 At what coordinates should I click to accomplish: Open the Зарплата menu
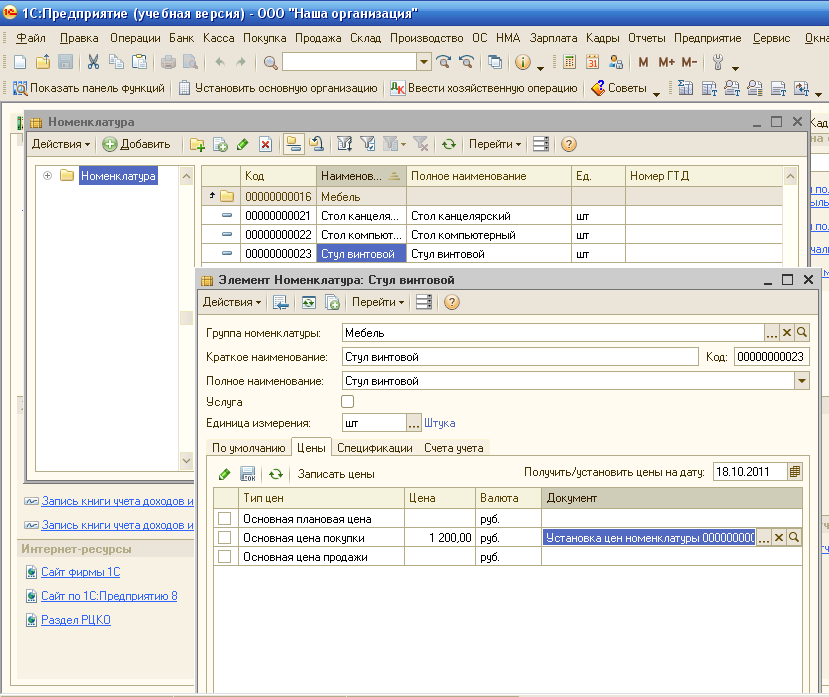point(554,38)
